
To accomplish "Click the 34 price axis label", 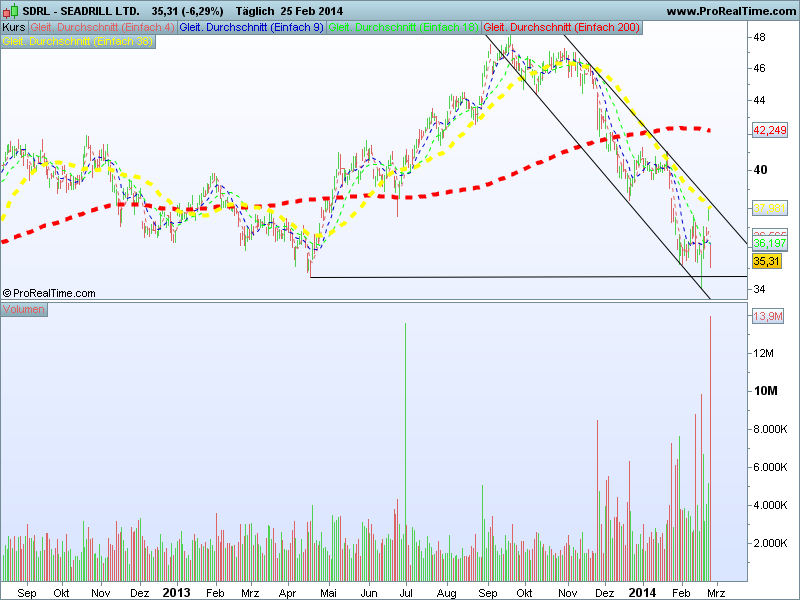I will (759, 289).
